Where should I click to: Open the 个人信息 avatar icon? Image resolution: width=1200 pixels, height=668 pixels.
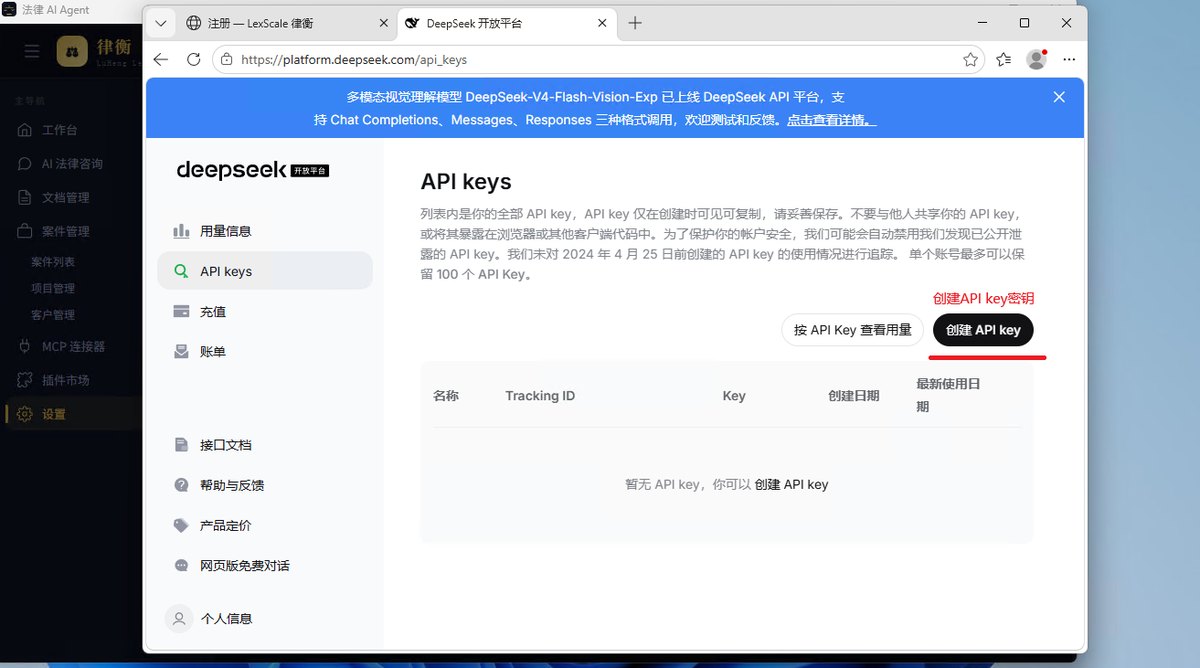[179, 618]
